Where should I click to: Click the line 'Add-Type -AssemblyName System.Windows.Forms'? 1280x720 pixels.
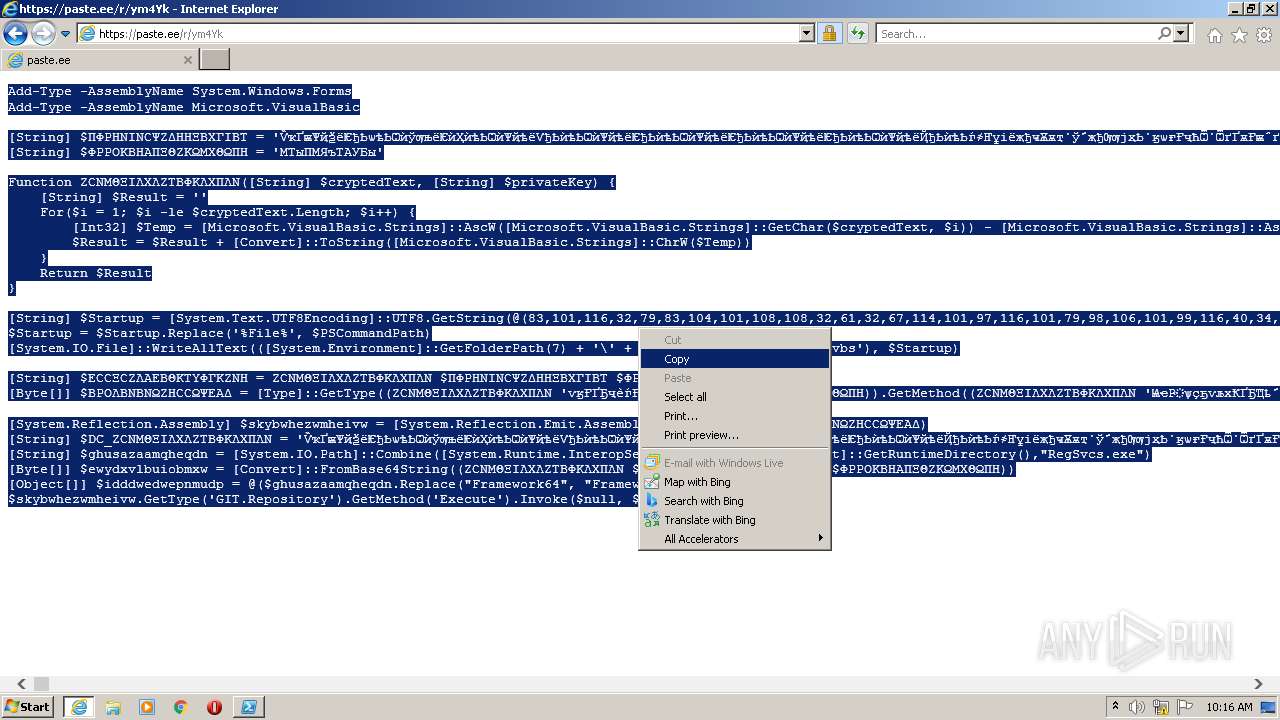(x=180, y=91)
